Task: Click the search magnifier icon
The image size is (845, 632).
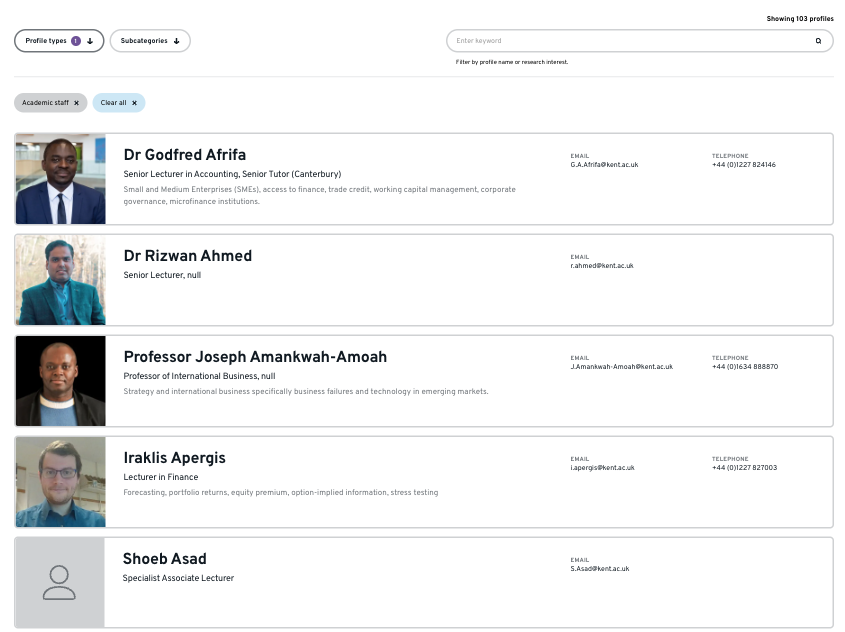Action: pyautogui.click(x=818, y=41)
